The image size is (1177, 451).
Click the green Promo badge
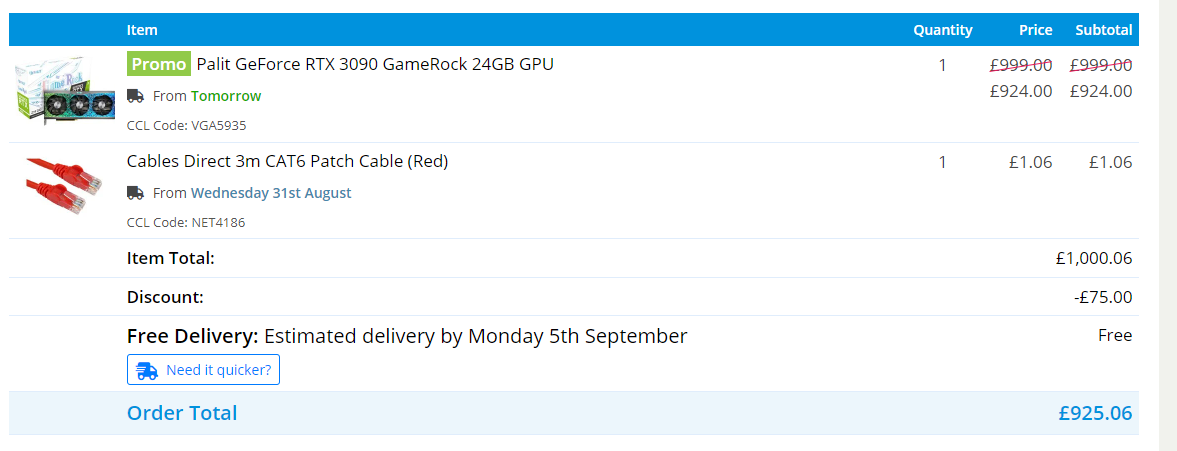point(158,65)
